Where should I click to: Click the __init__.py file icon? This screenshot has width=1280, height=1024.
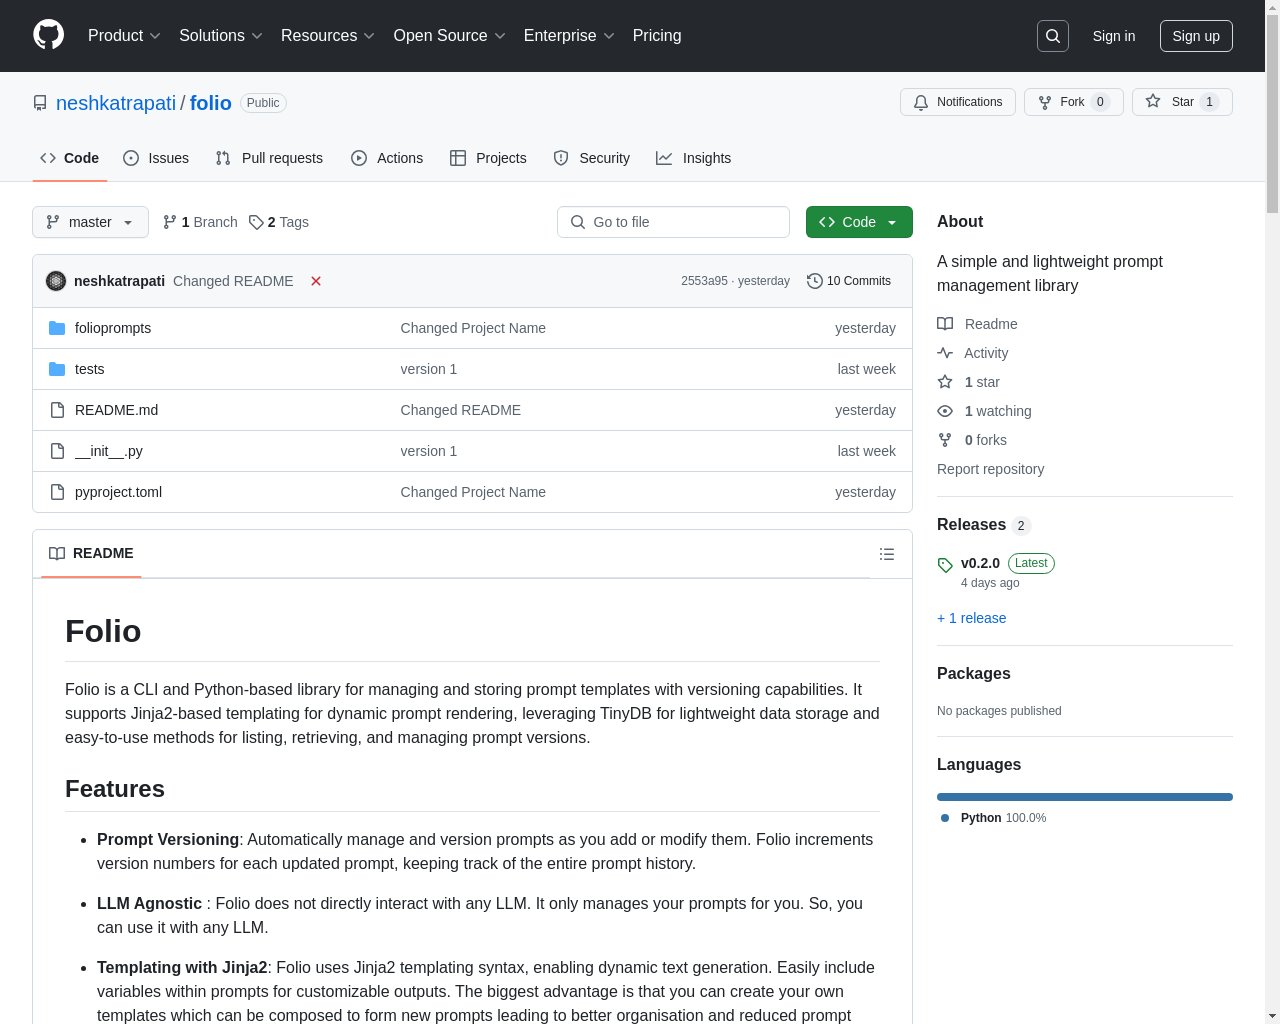57,451
